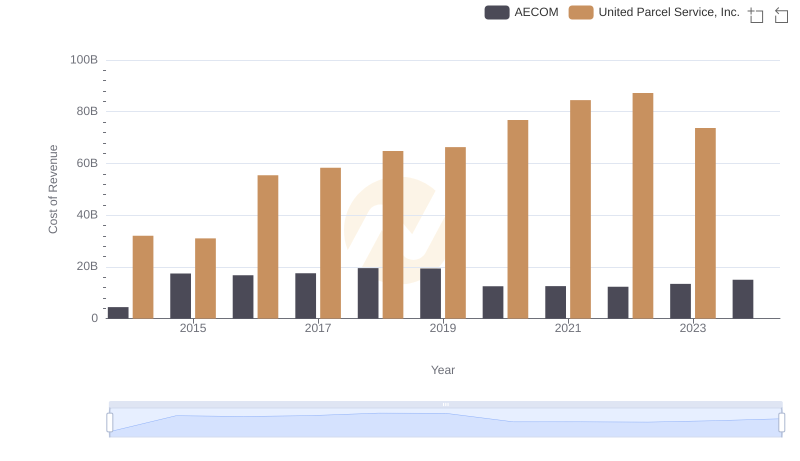Click the zoom area select icon
The height and width of the screenshot is (461, 800).
[756, 15]
